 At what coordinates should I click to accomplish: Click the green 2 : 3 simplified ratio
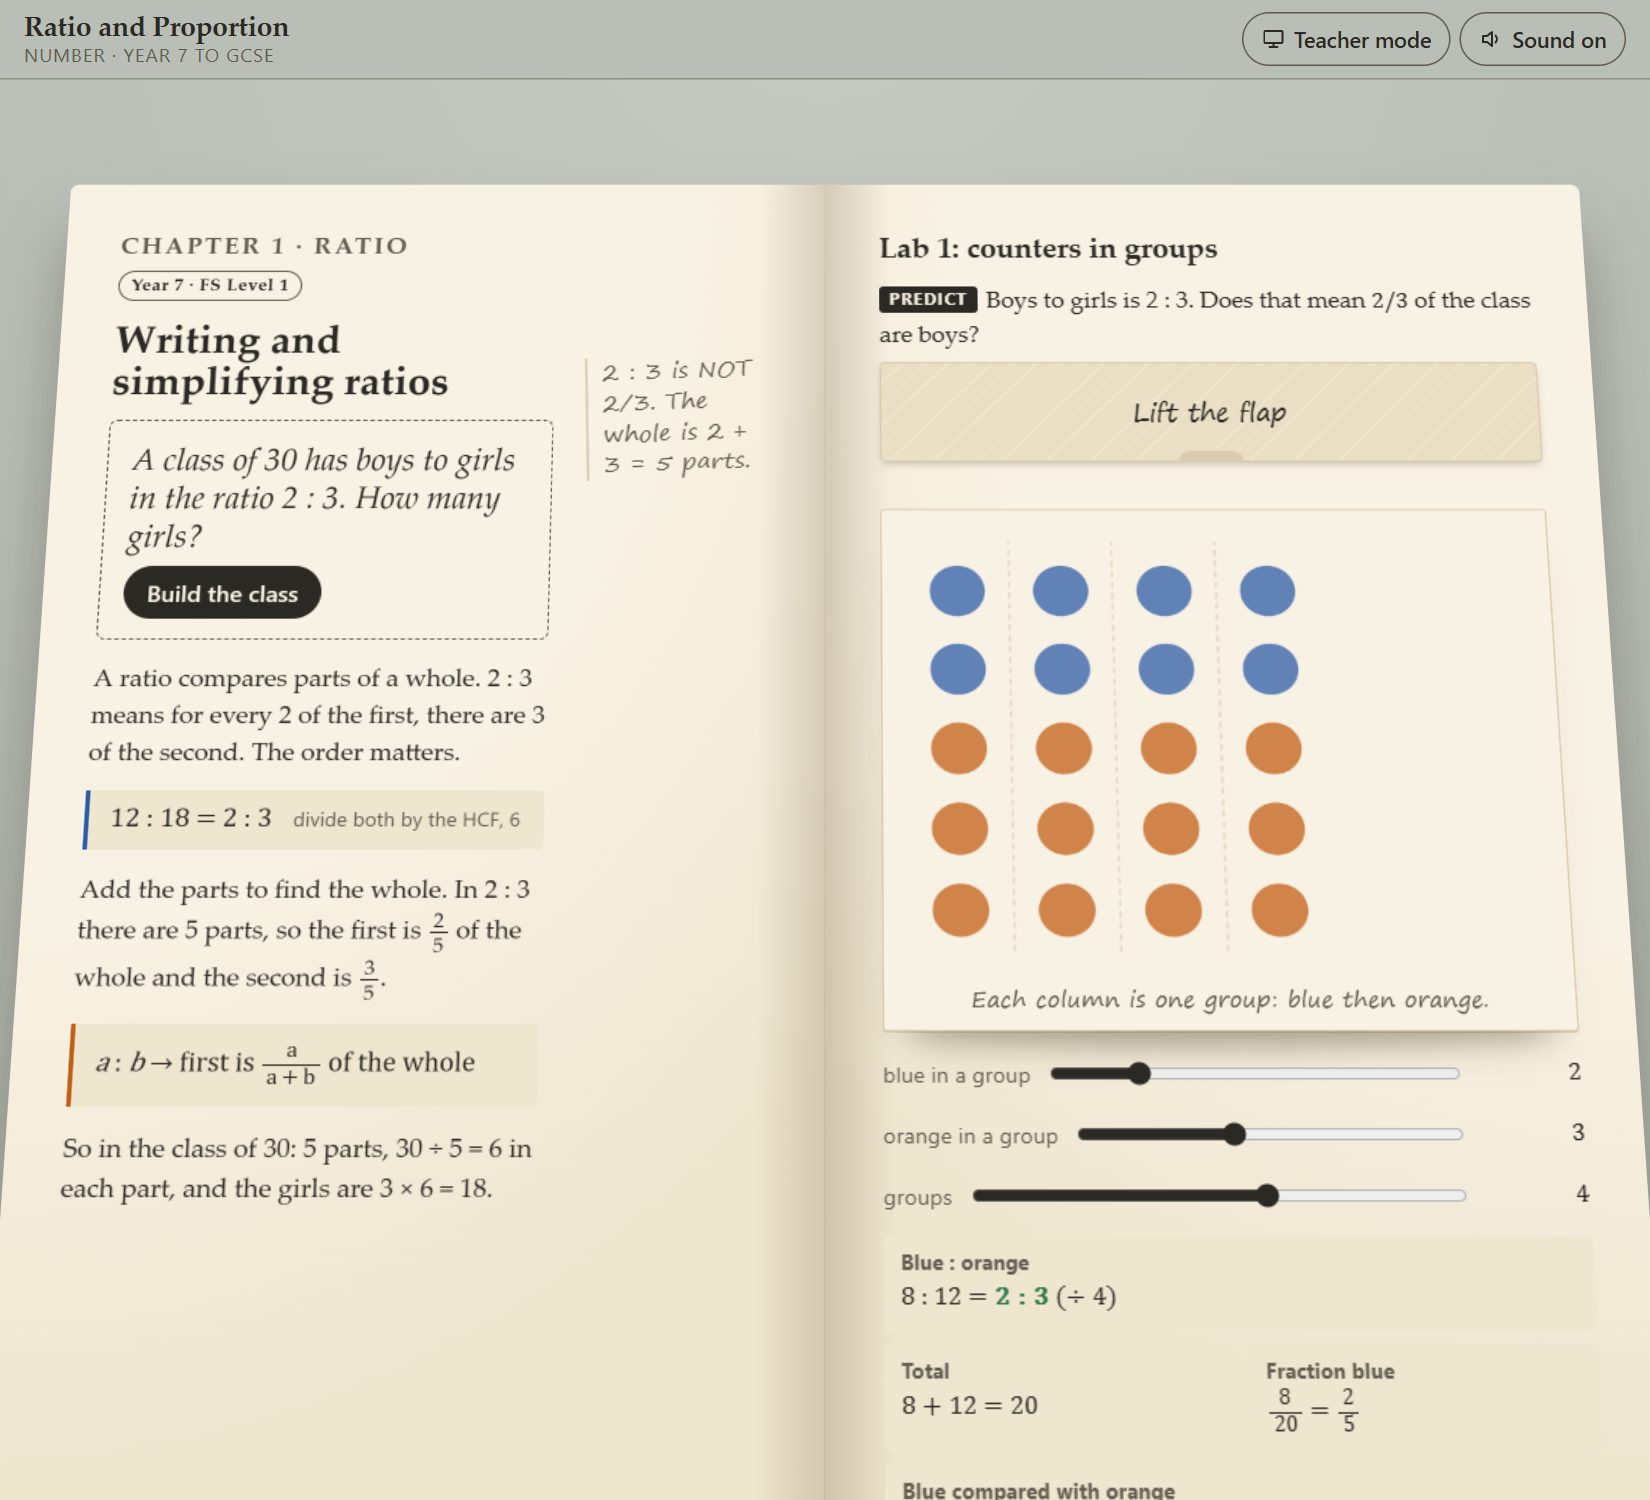coord(1021,1297)
